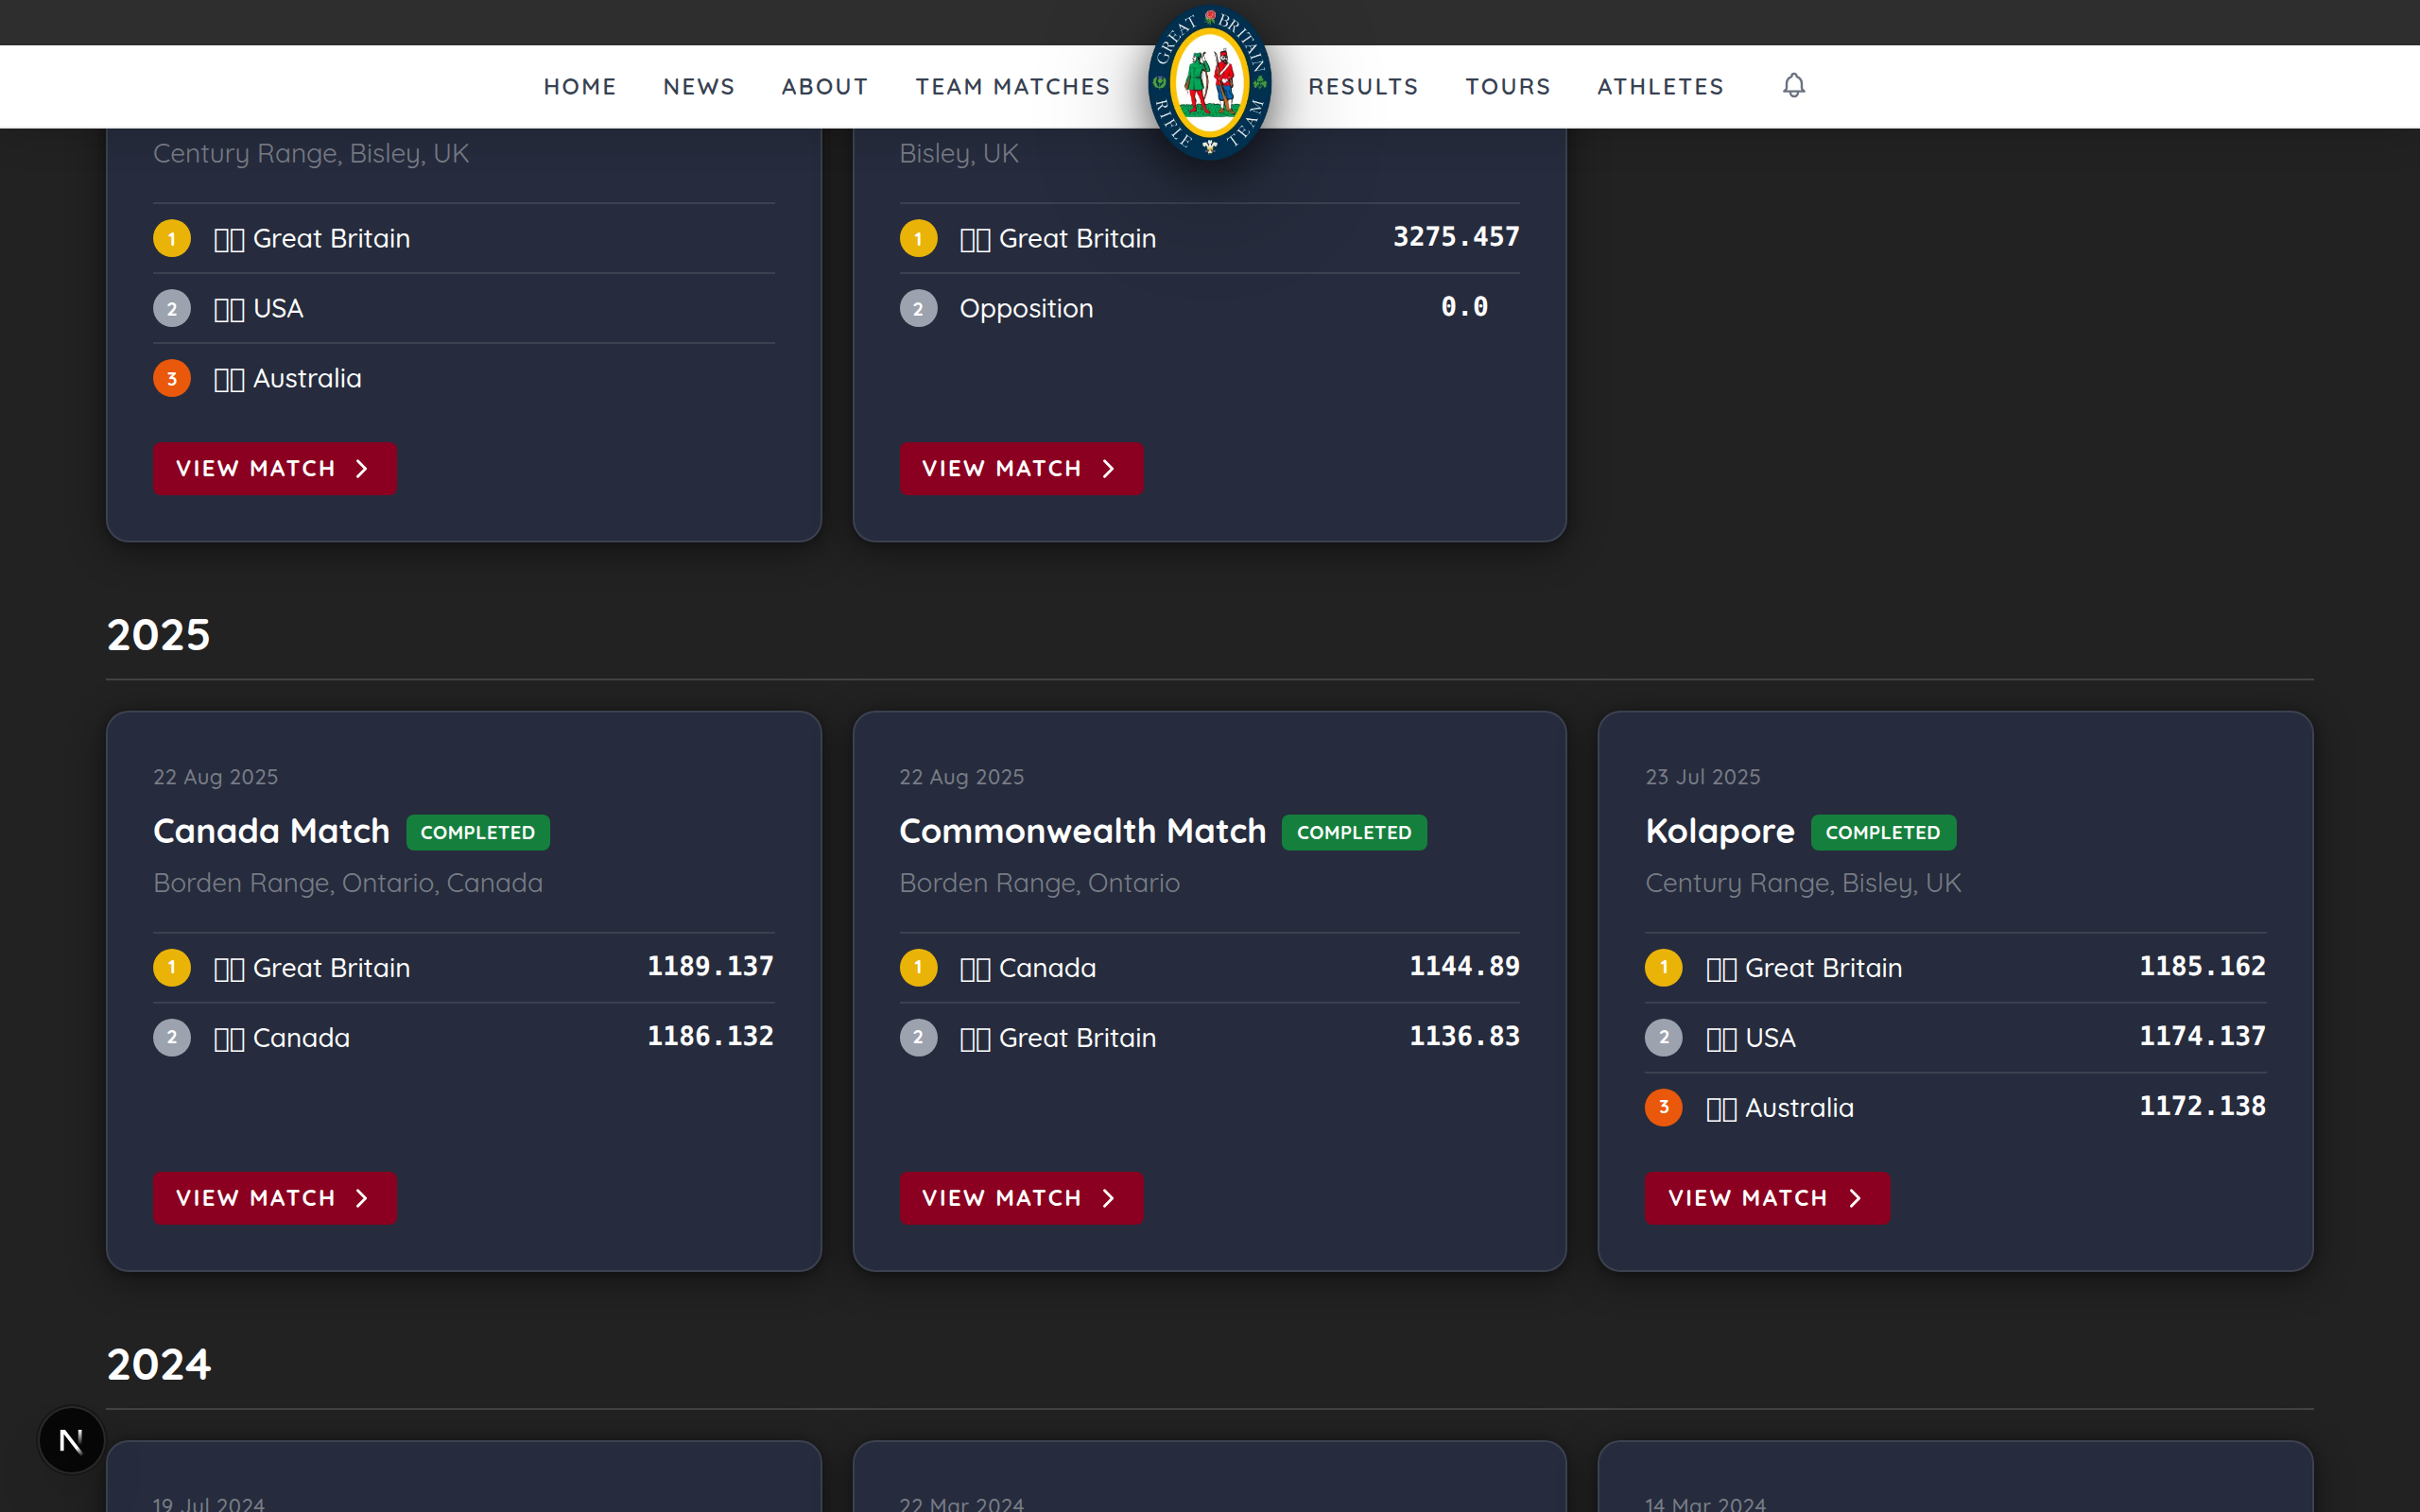The height and width of the screenshot is (1512, 2420).
Task: Click USA second-place row in top-left card
Action: [x=464, y=308]
